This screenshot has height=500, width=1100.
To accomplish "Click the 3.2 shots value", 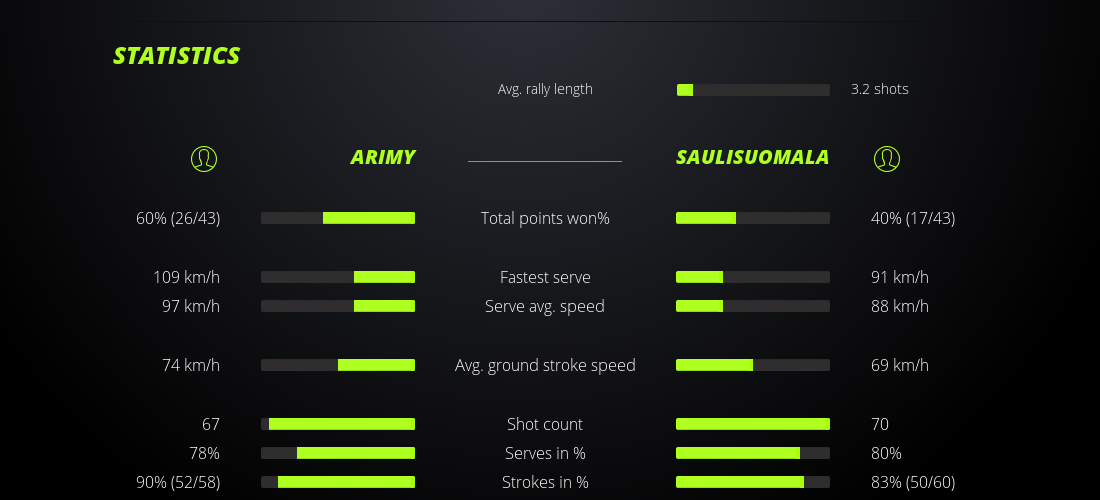I will click(880, 89).
